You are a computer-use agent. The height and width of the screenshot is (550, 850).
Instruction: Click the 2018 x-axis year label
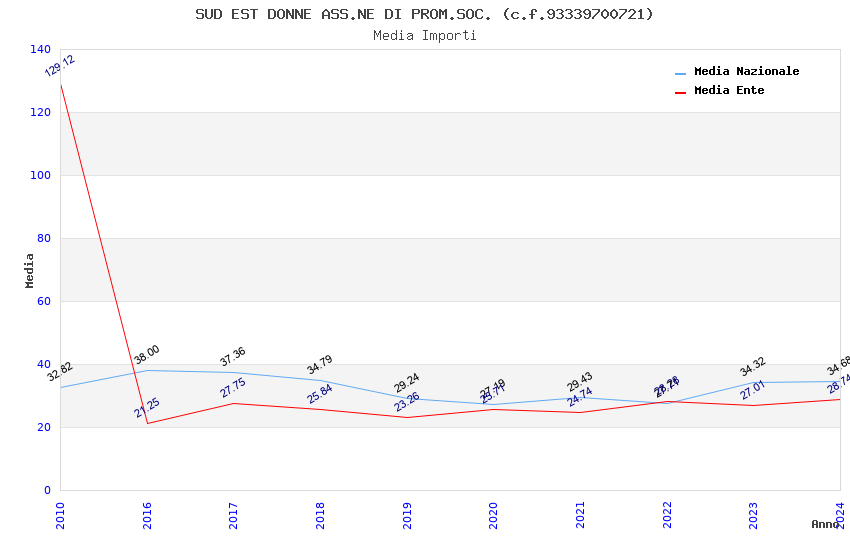click(x=320, y=515)
